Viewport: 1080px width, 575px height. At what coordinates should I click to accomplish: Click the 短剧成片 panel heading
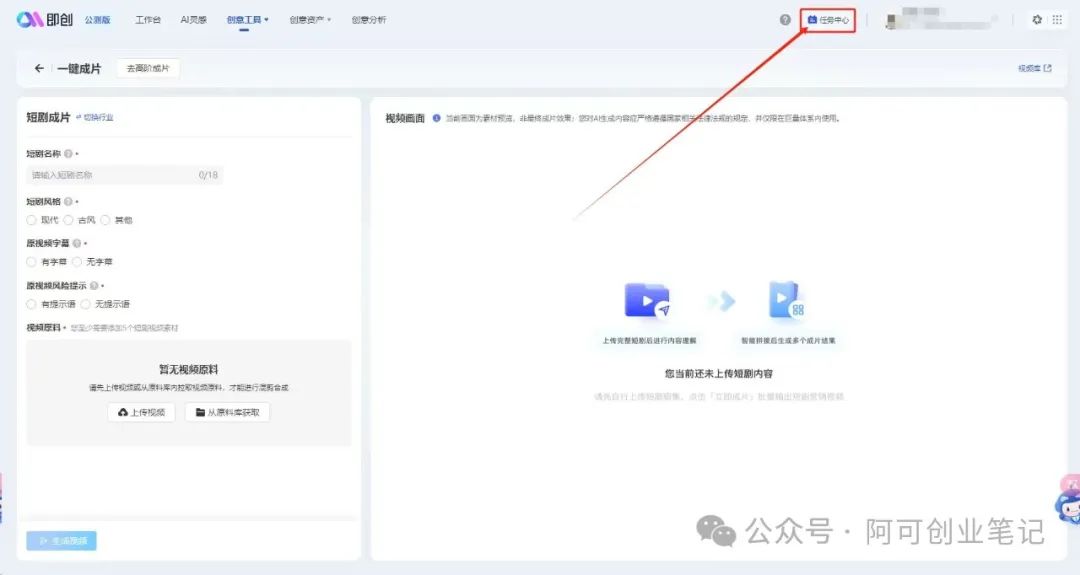tap(48, 118)
